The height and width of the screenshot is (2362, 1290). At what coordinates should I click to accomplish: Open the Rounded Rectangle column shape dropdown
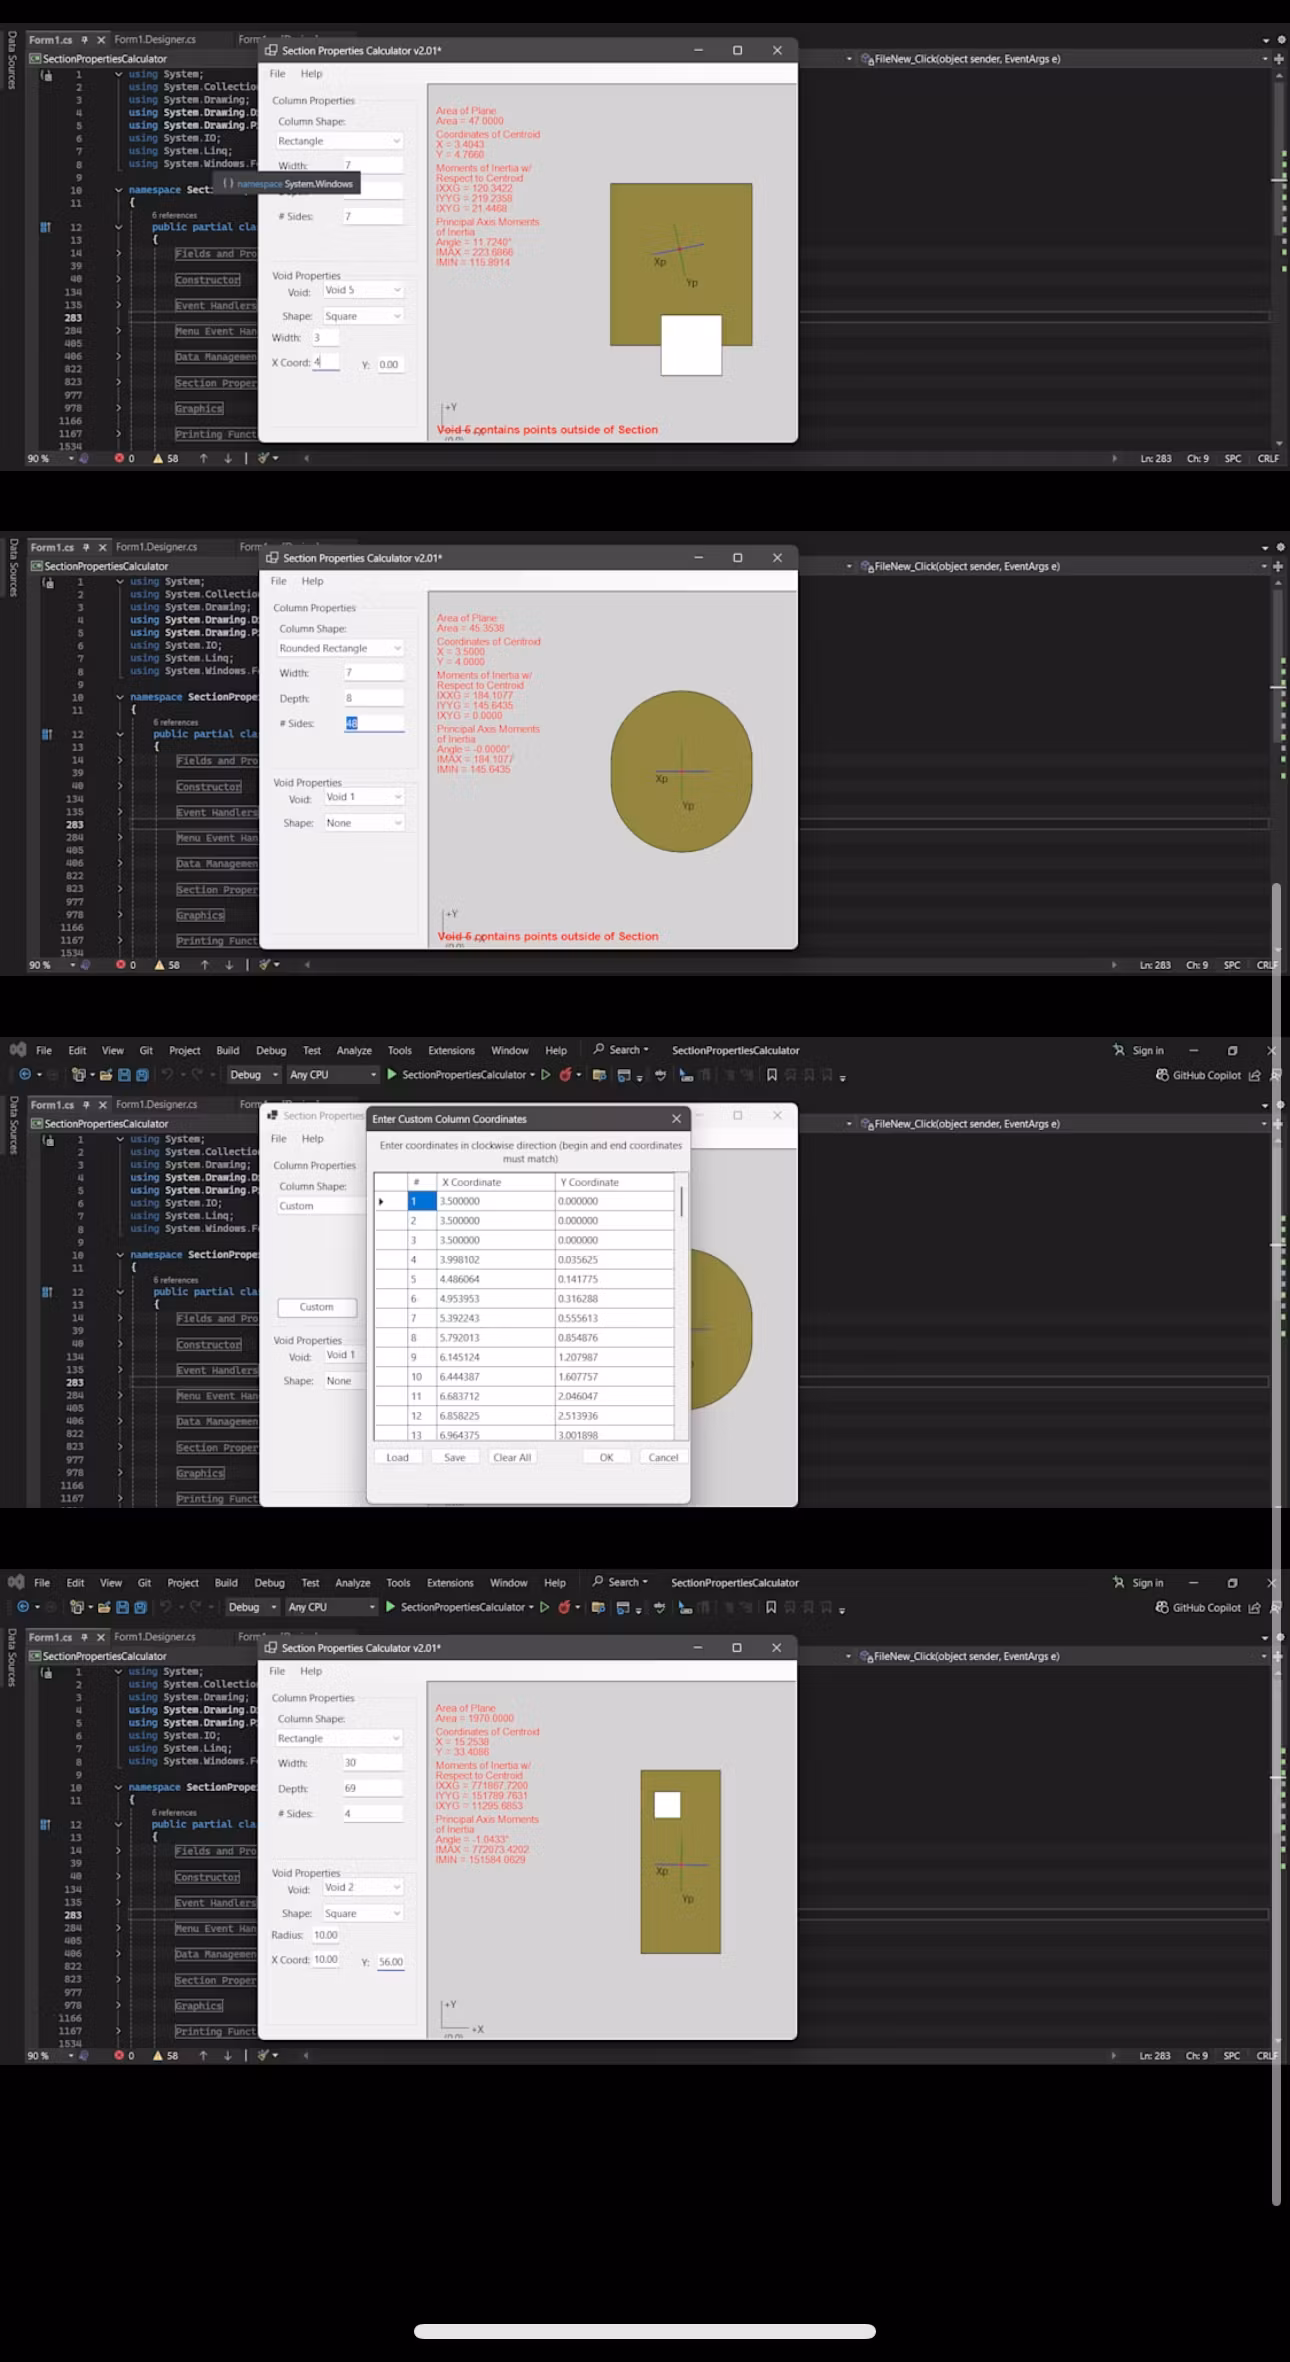point(340,648)
